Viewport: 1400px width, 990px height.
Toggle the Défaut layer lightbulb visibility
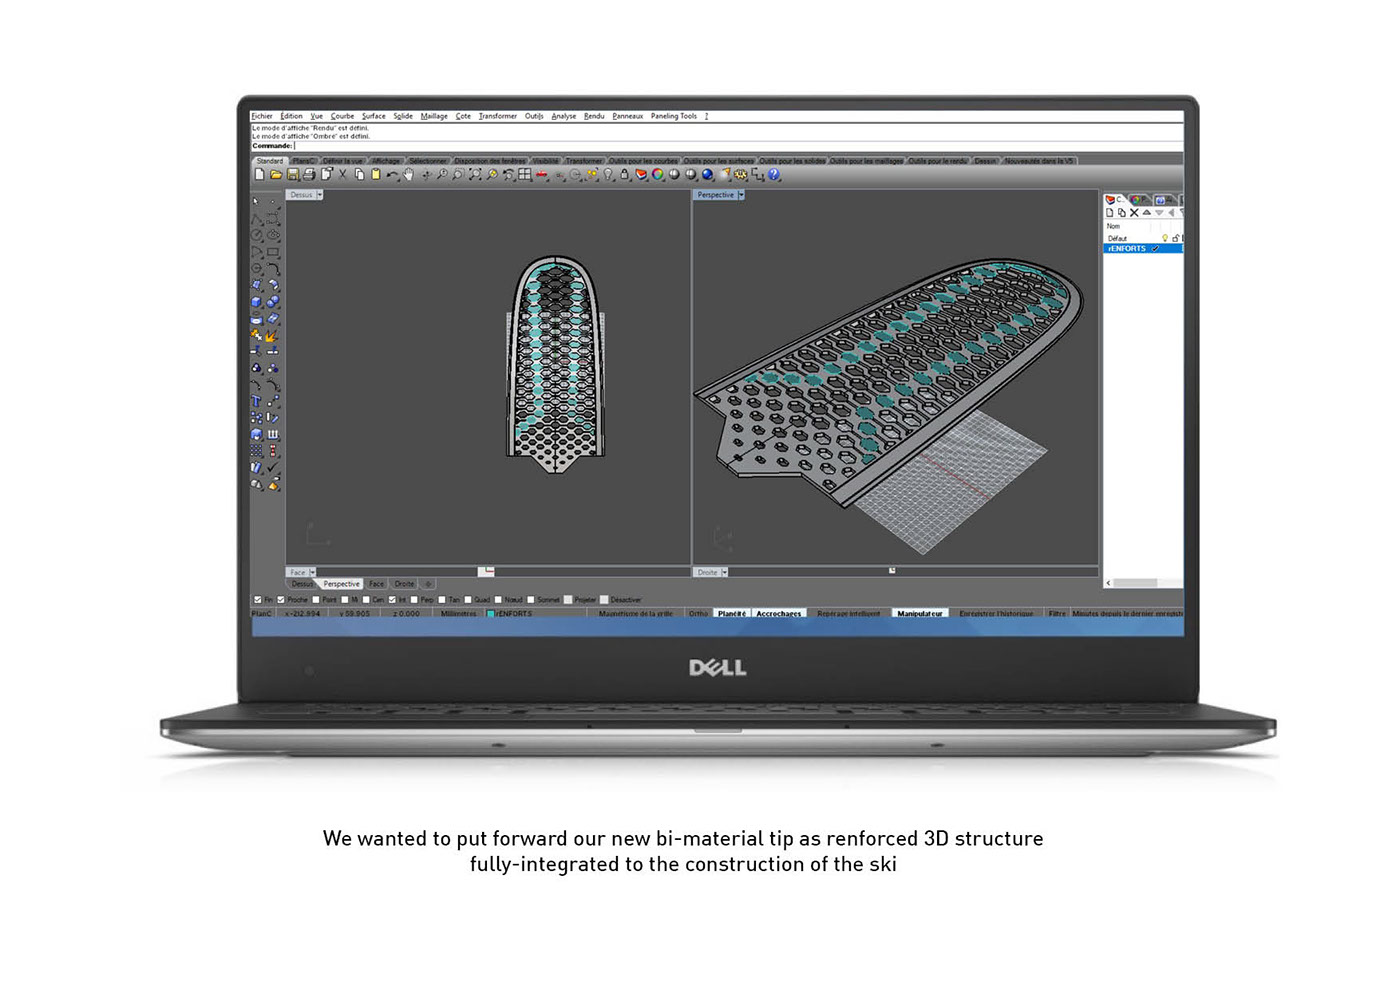point(1165,238)
